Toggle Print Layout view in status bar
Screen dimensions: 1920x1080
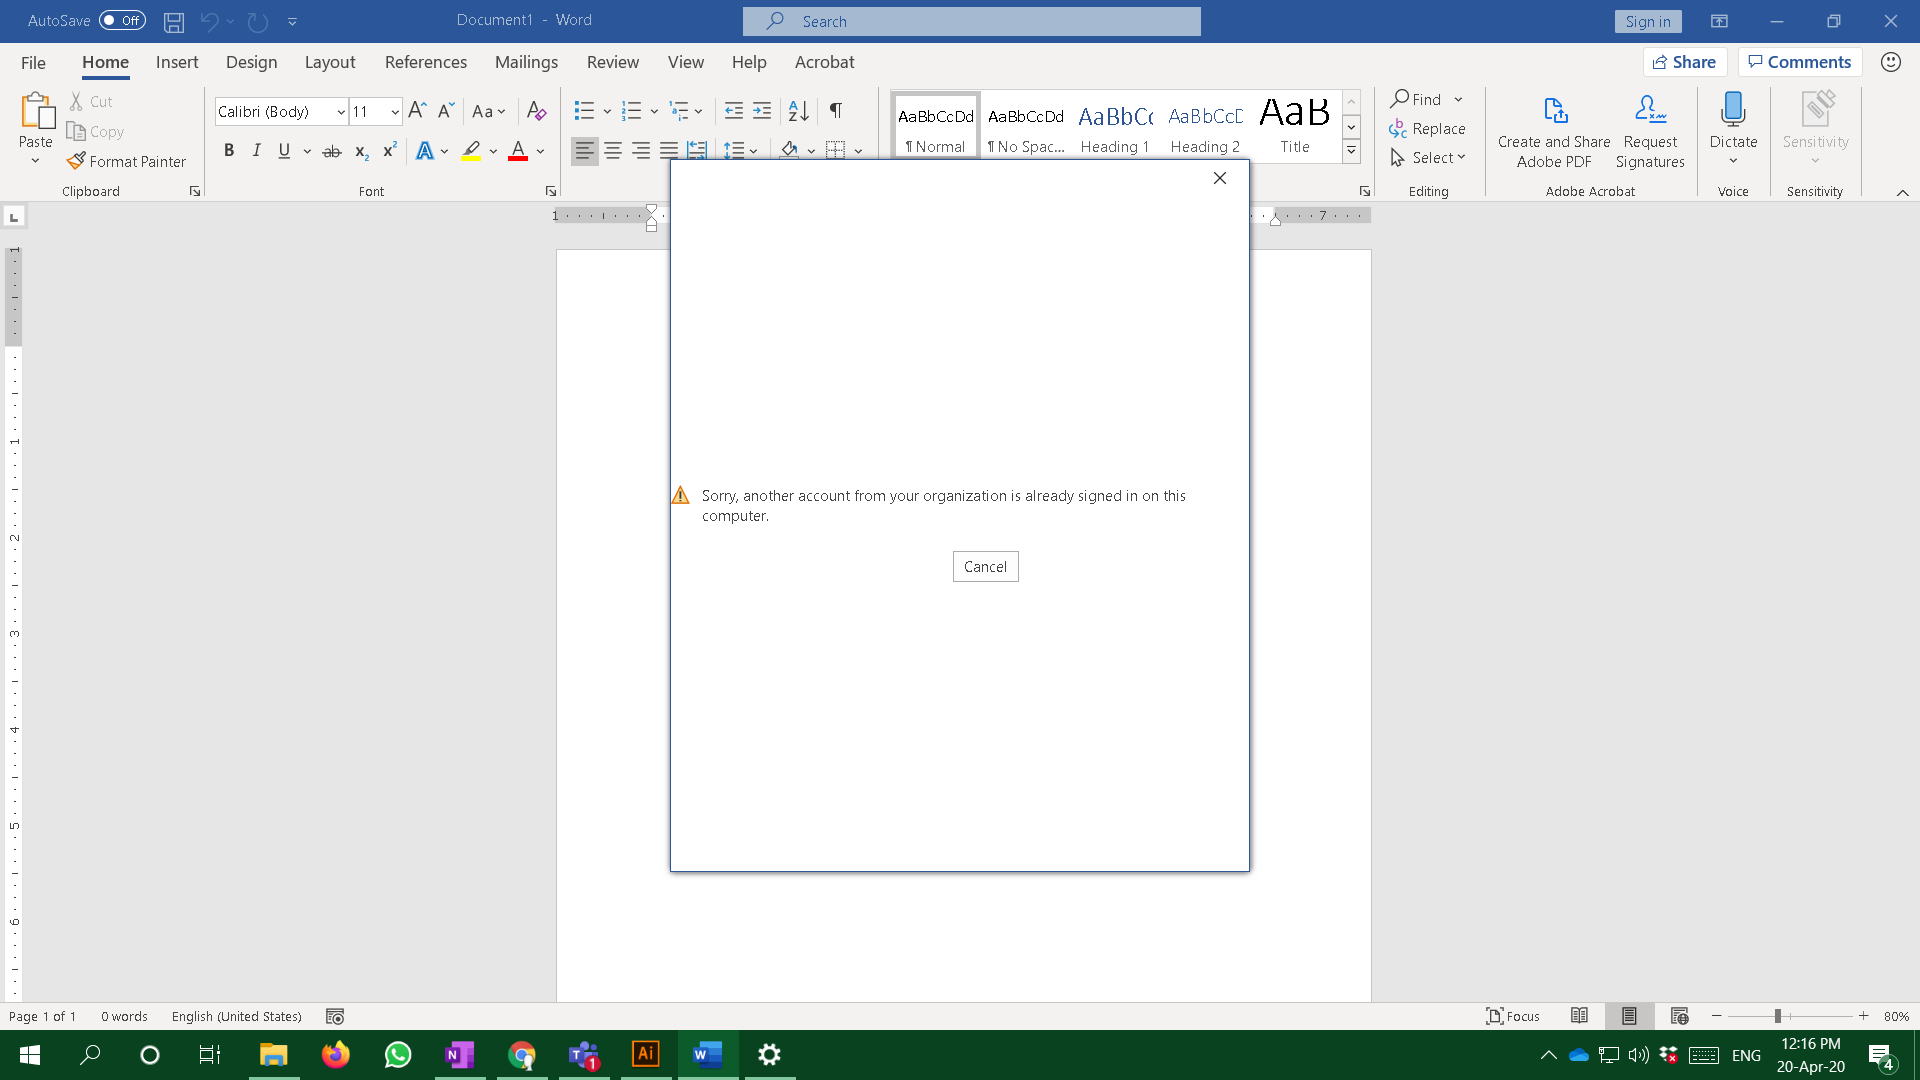click(x=1629, y=1016)
